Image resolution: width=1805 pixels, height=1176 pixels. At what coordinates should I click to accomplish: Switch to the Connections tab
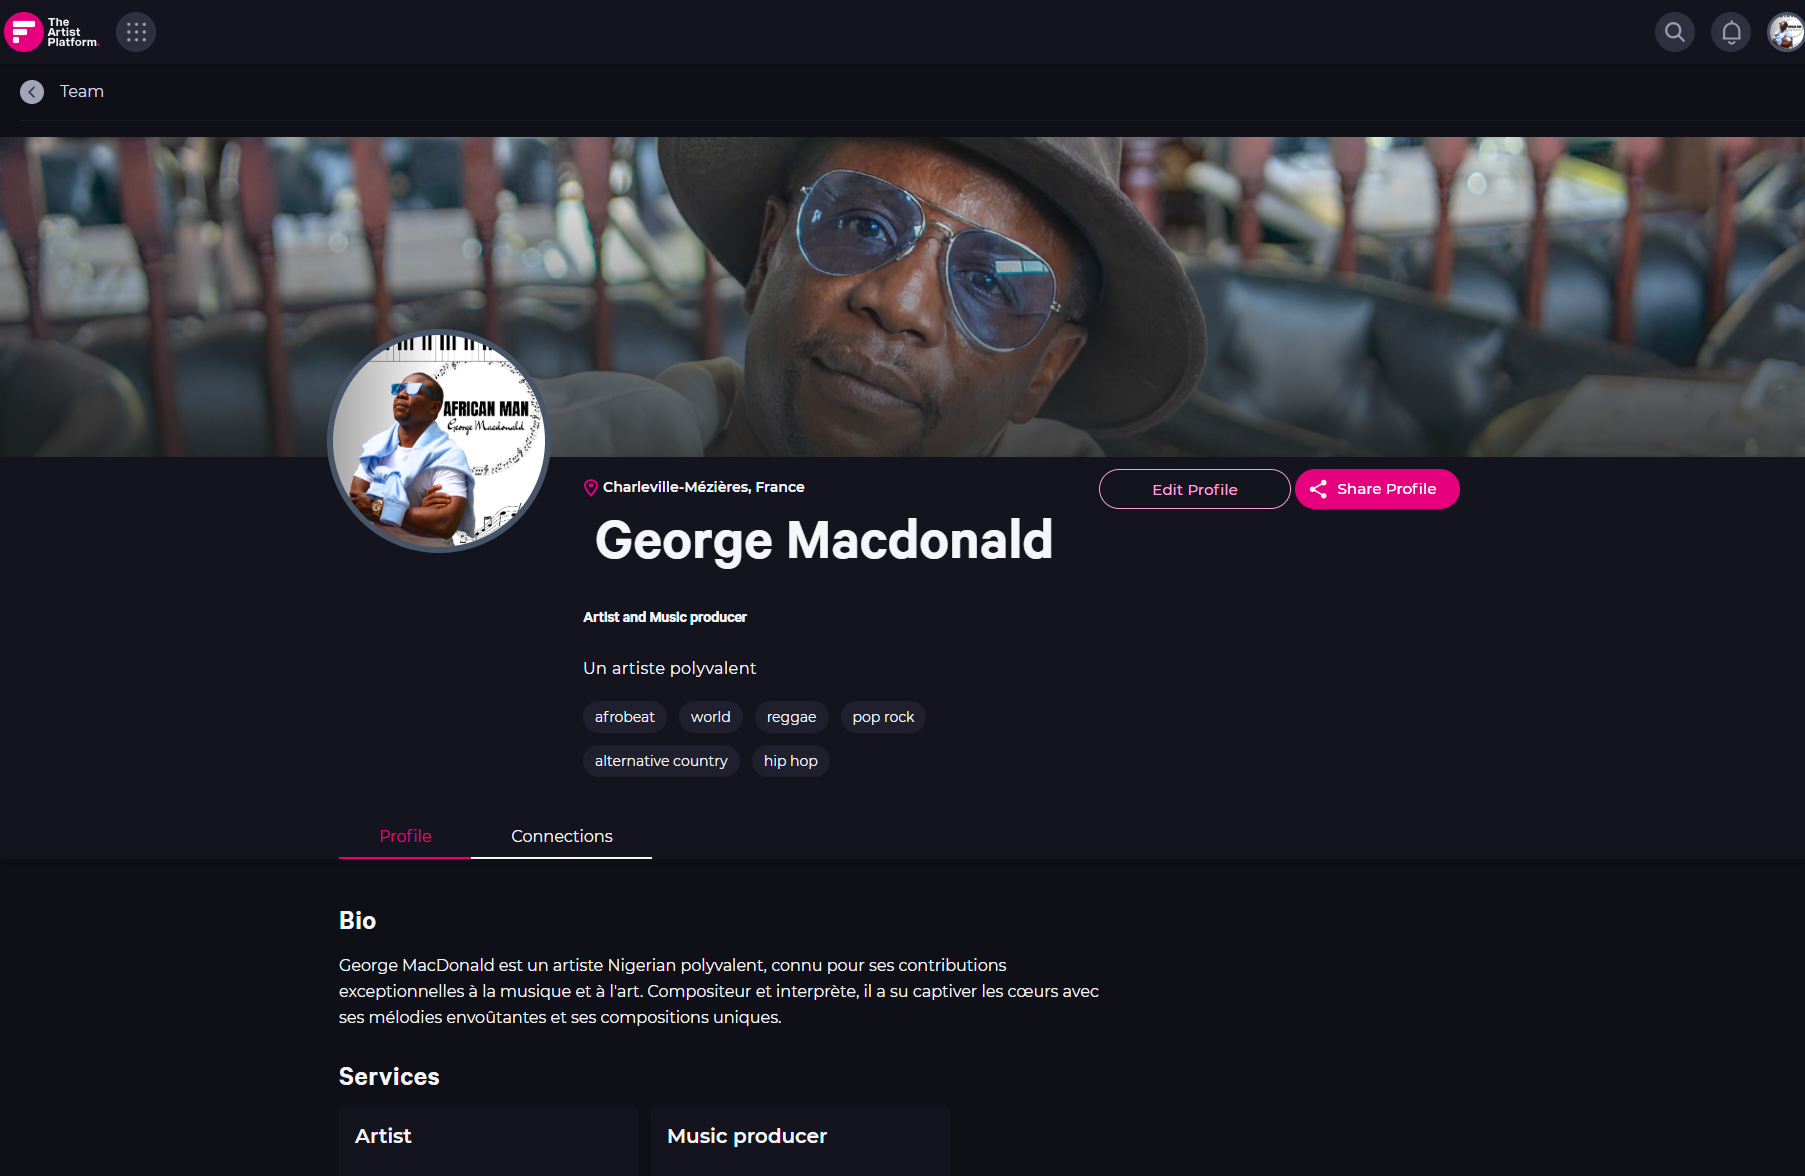(x=561, y=836)
